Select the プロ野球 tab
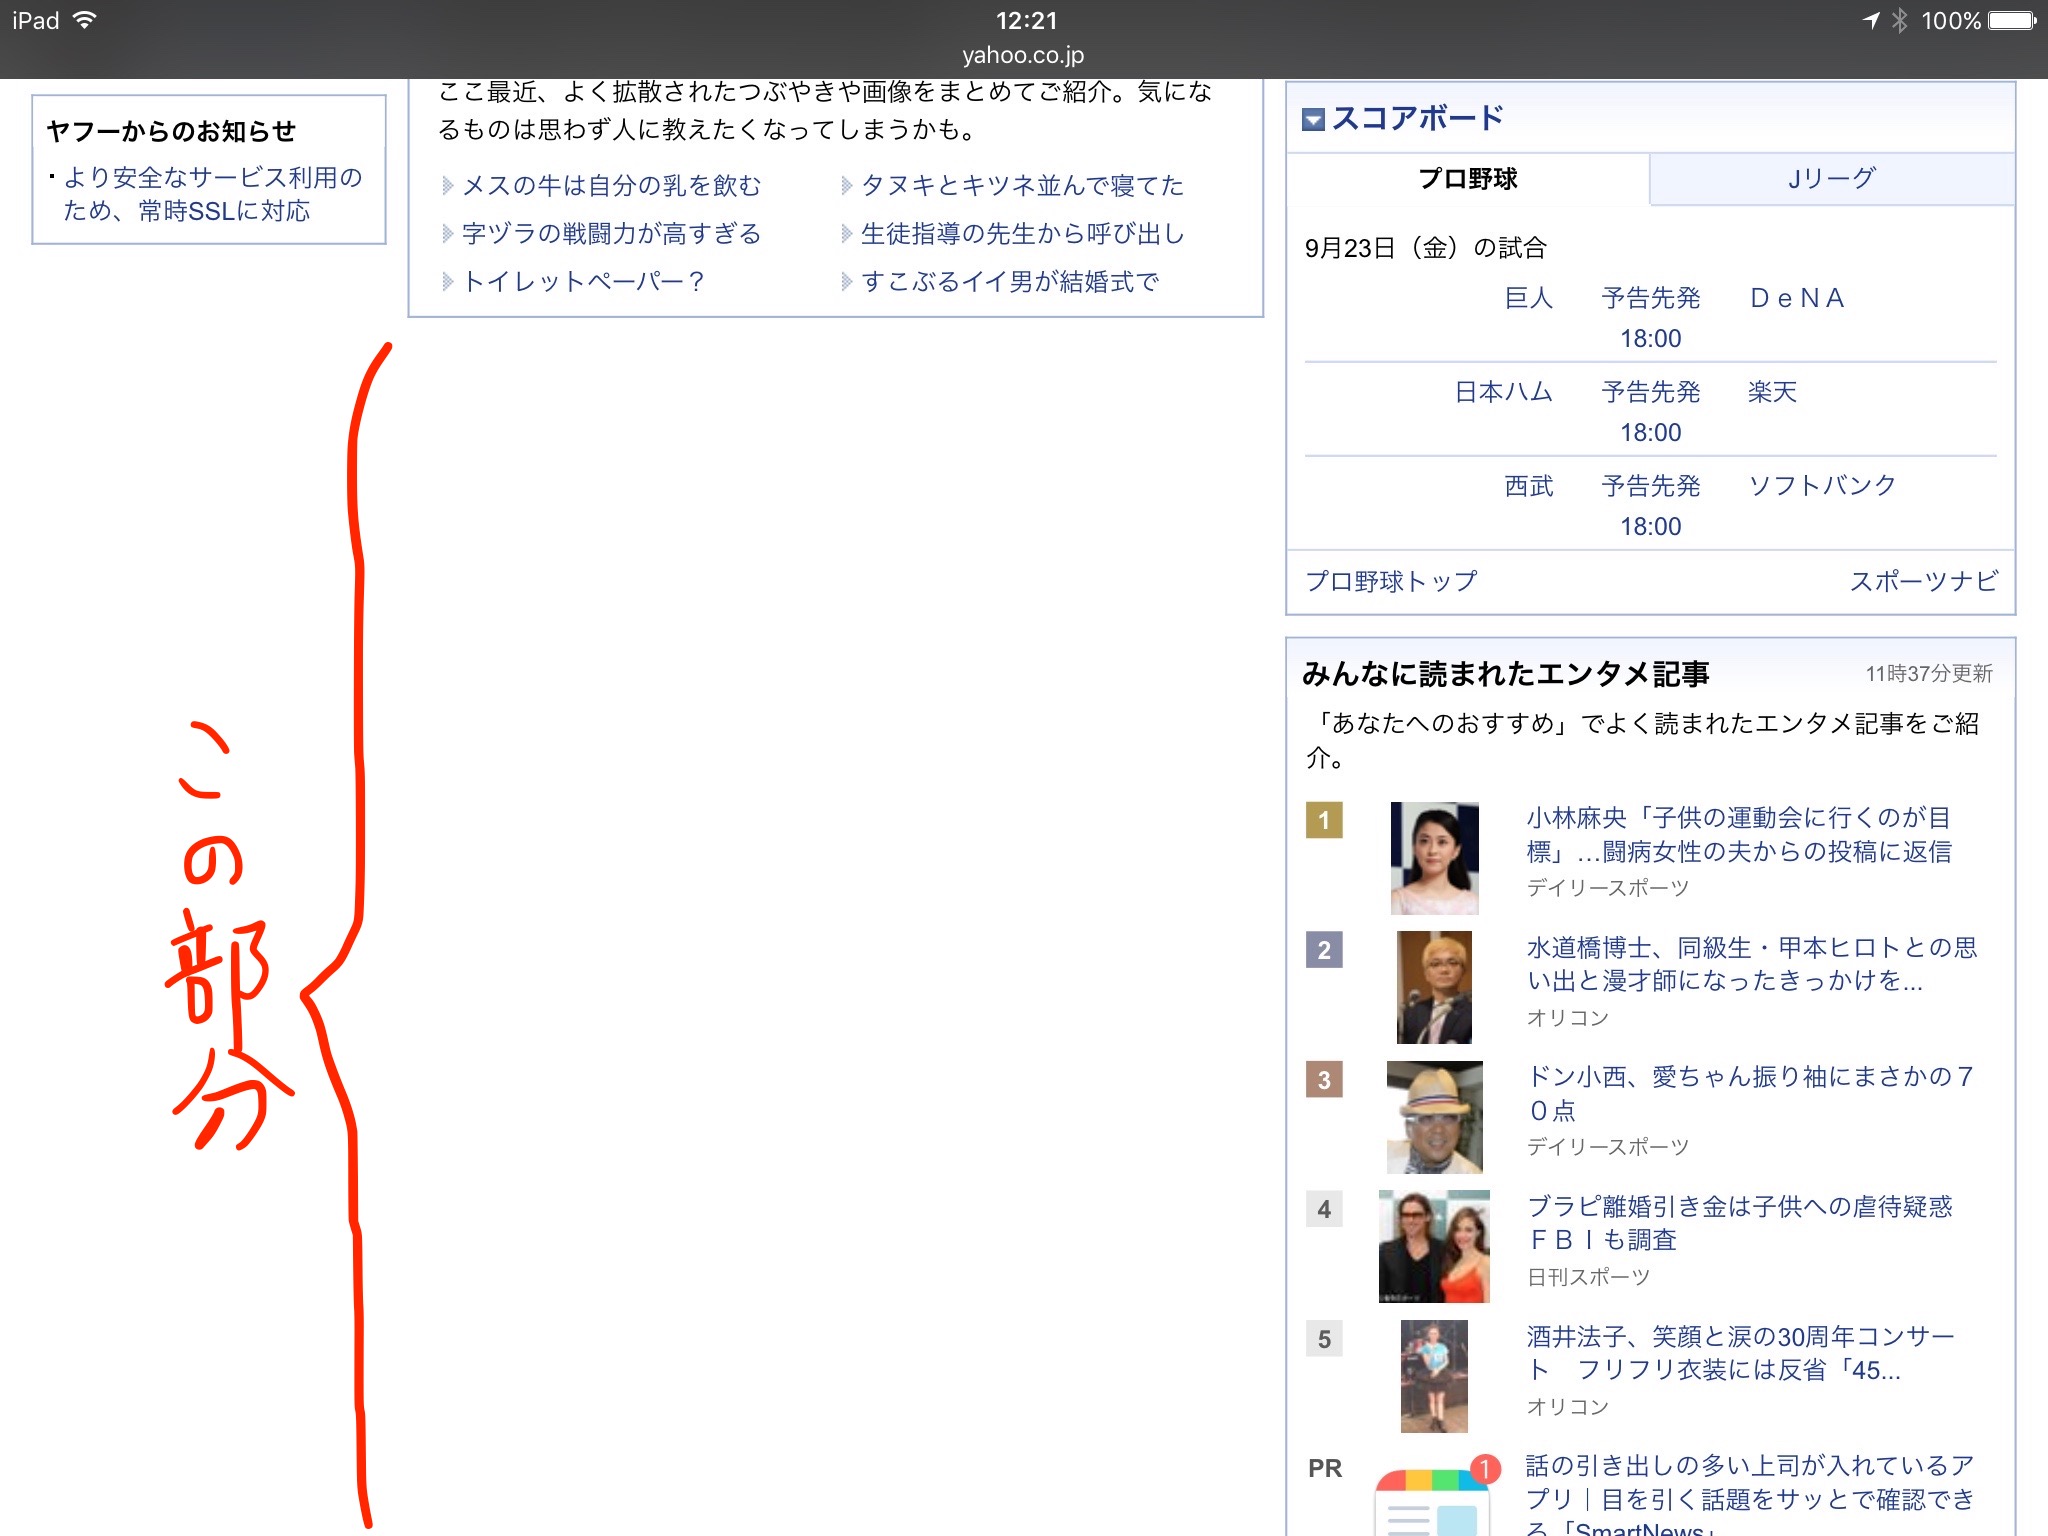2048x1536 pixels. click(x=1467, y=179)
